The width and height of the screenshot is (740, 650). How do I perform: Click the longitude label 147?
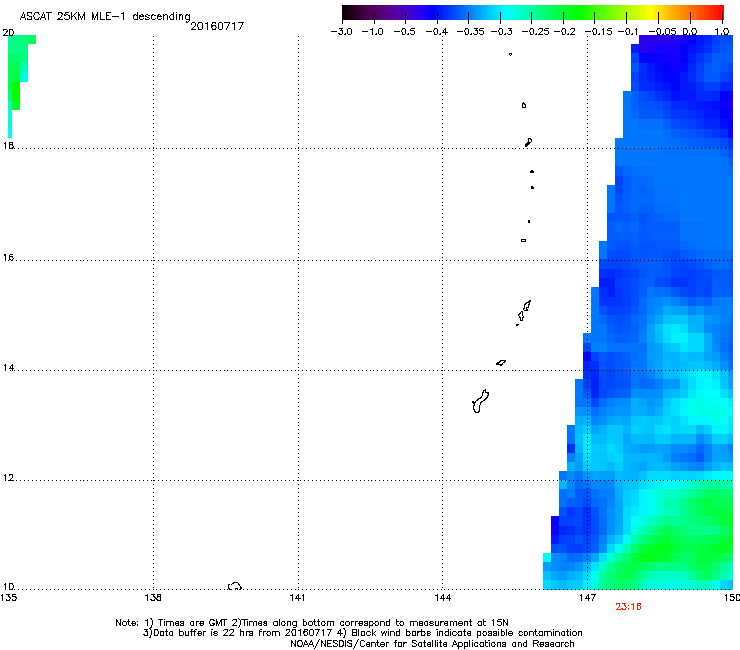coord(587,598)
